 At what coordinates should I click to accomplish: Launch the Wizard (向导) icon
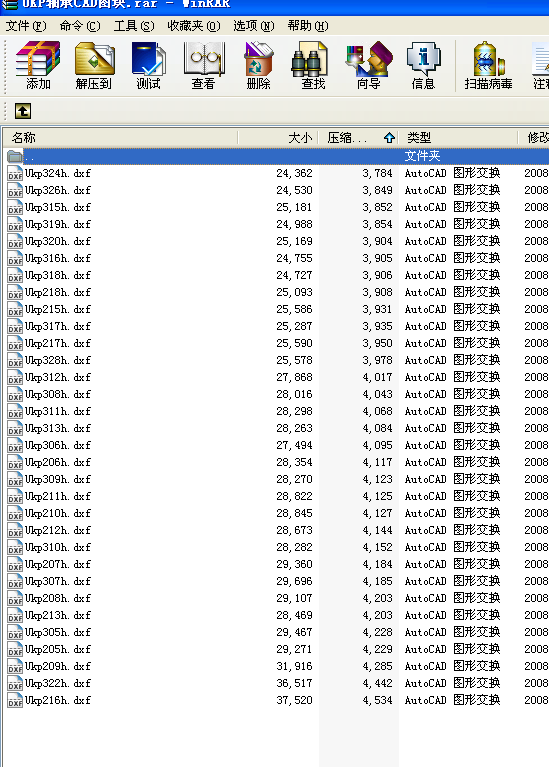[368, 66]
